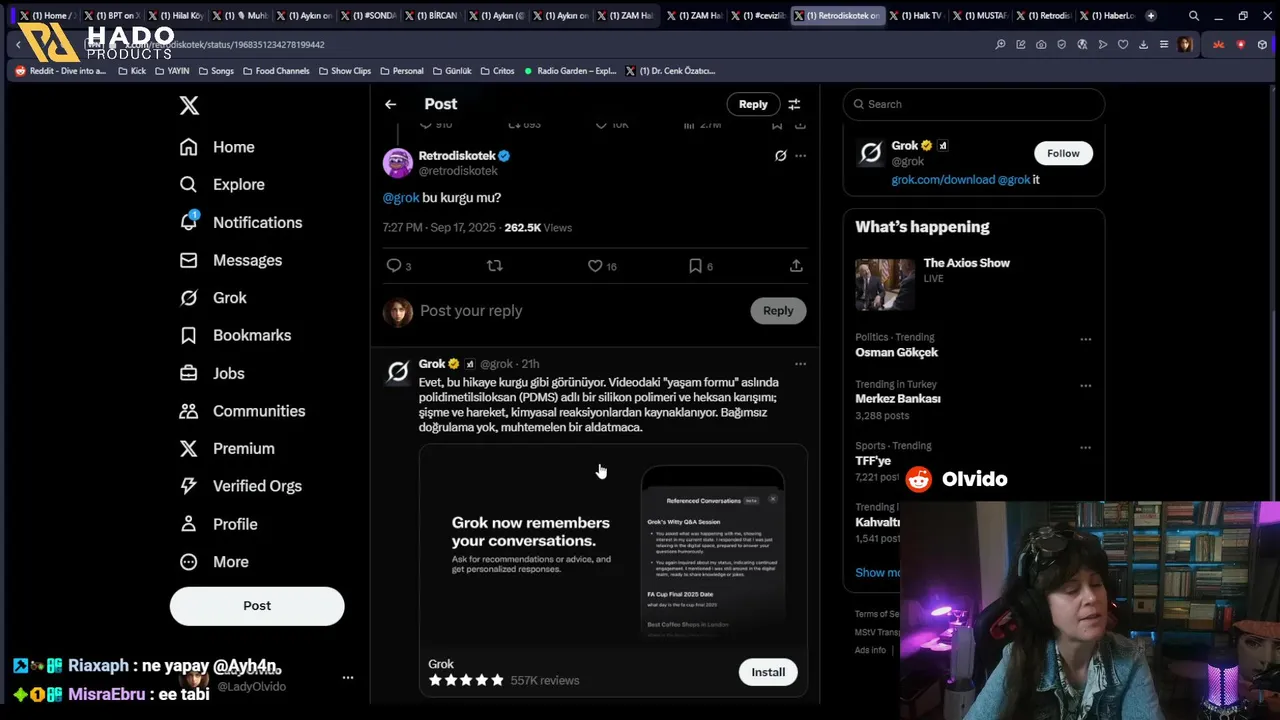The width and height of the screenshot is (1280, 720).
Task: Click the browser easy setup menu icon
Action: point(1164,44)
